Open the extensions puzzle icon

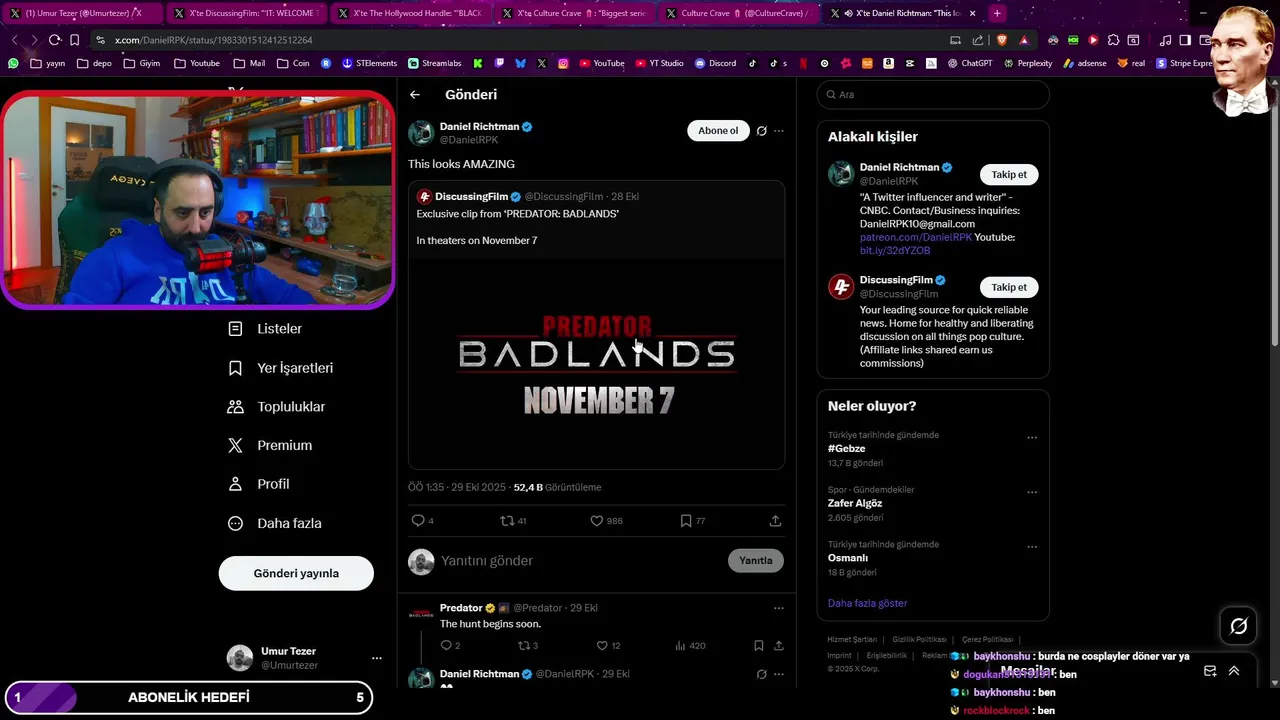click(x=1113, y=40)
